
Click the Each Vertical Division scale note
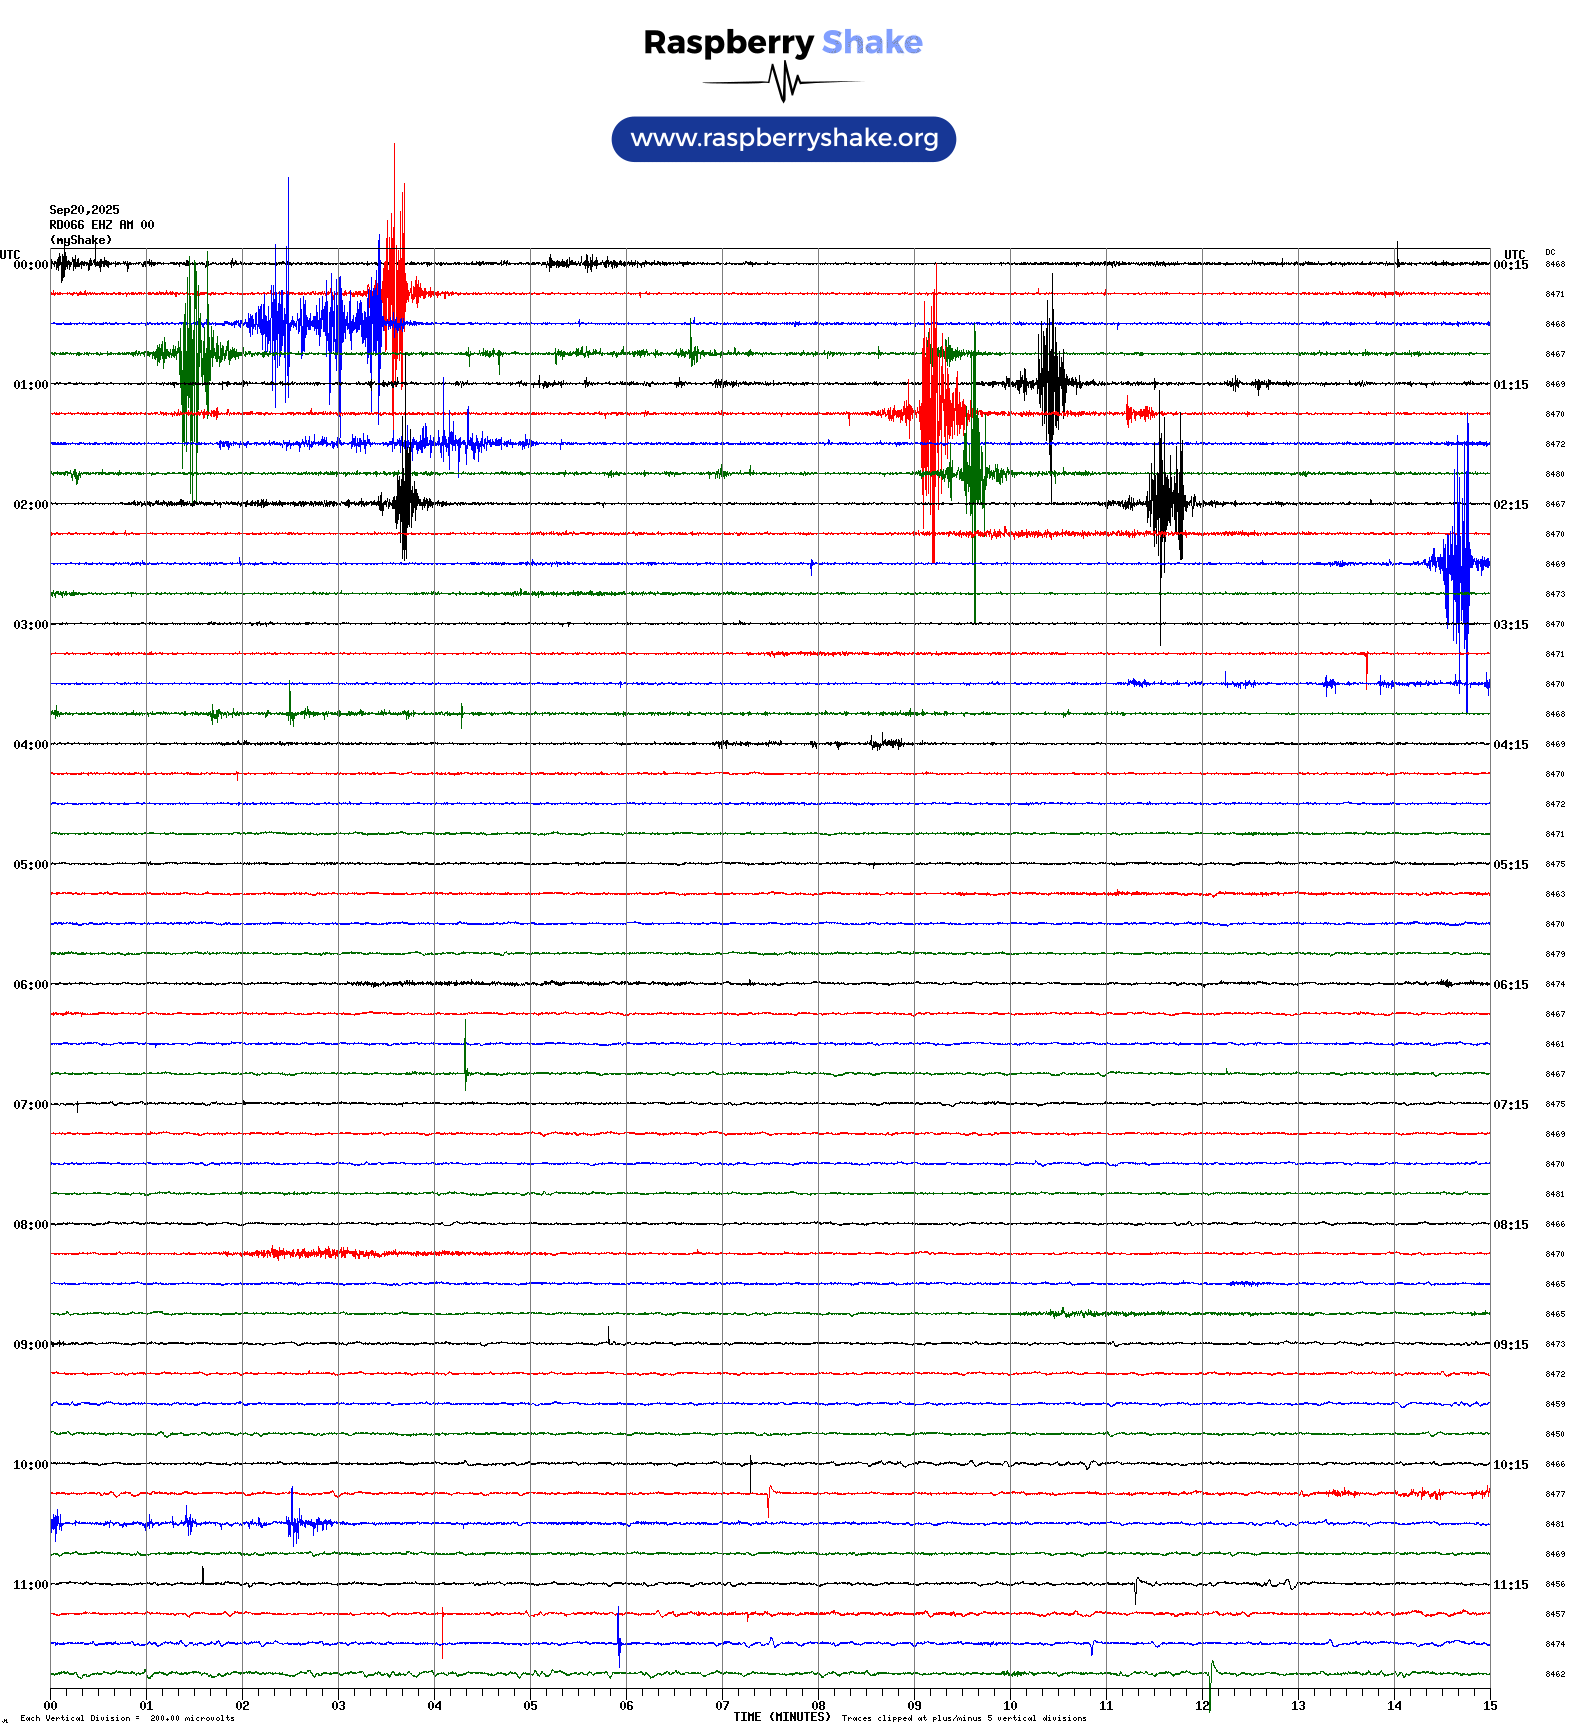point(127,1718)
